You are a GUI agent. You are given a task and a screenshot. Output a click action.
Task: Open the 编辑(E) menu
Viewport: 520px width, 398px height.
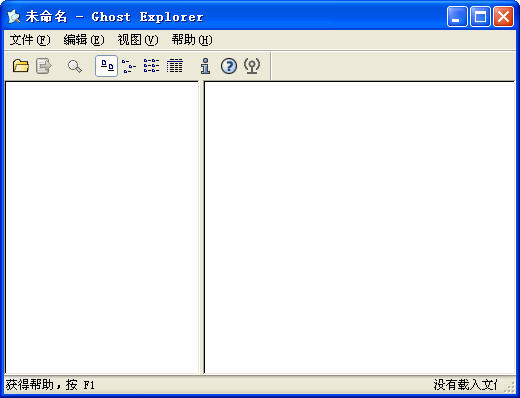84,40
